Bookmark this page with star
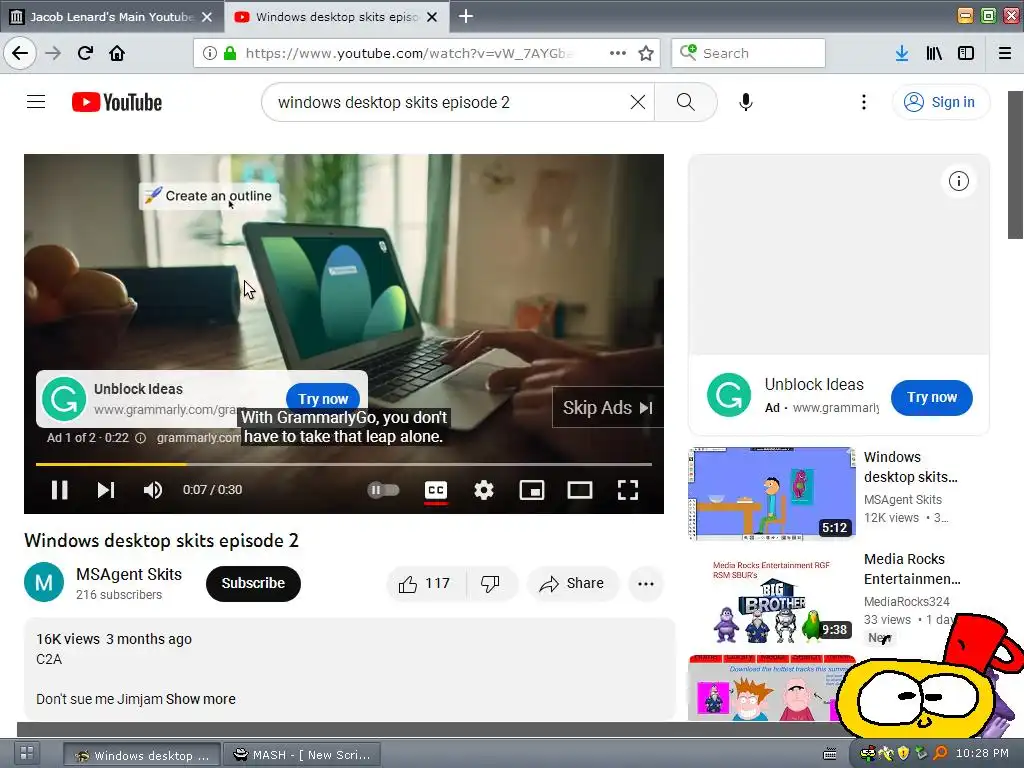 coord(646,53)
